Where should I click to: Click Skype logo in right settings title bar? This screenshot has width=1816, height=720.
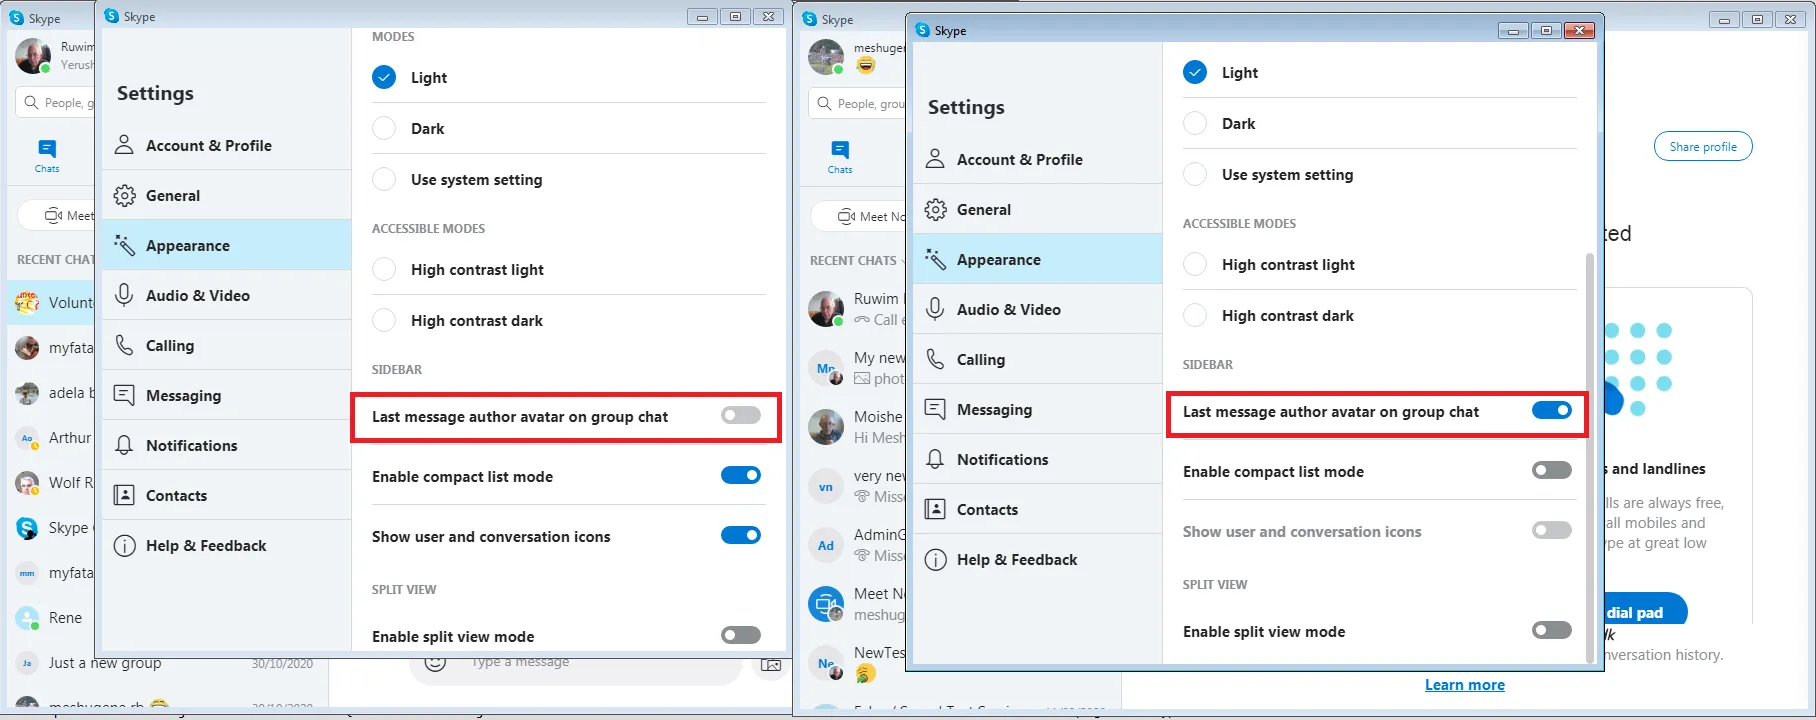(x=922, y=30)
